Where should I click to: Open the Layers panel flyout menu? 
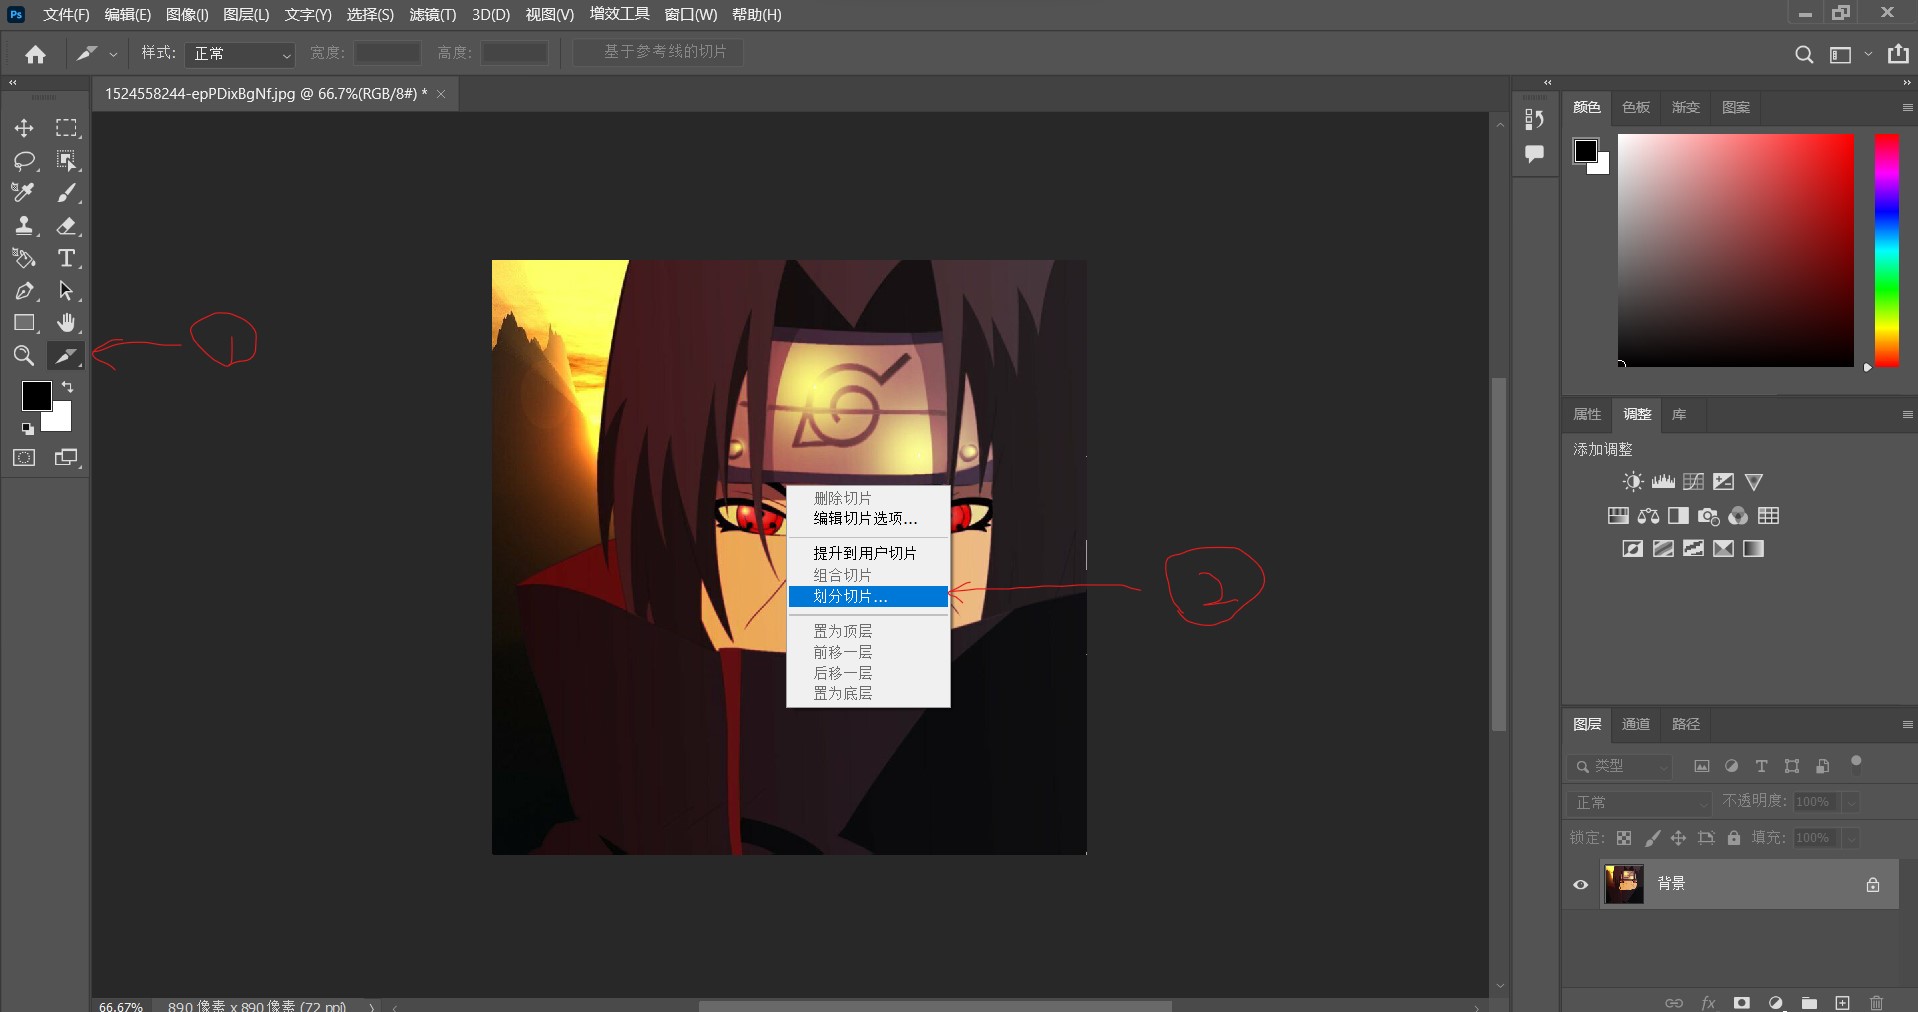coord(1907,724)
